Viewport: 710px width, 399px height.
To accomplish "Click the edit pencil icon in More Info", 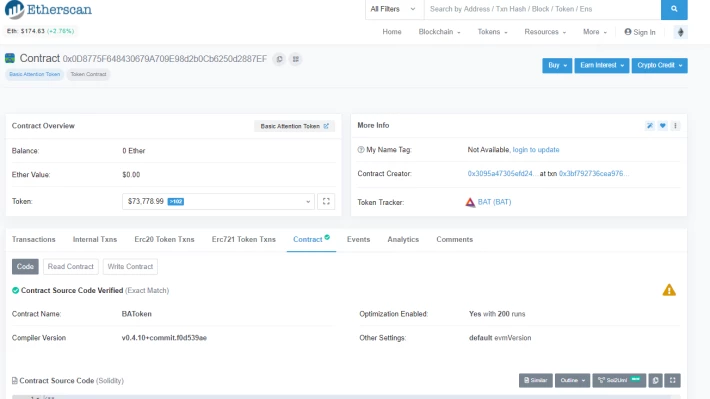I will 650,126.
